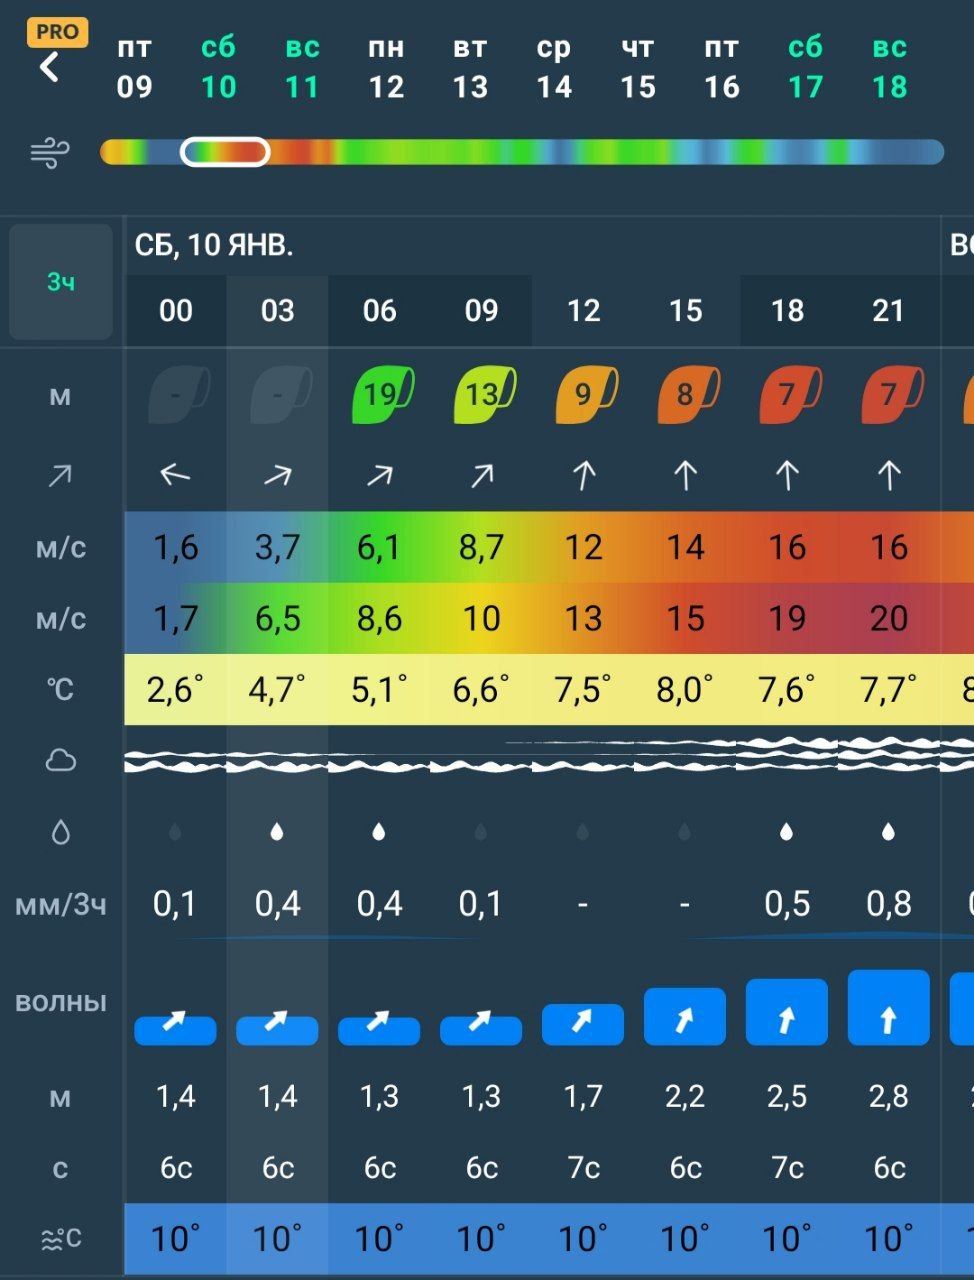This screenshot has height=1280, width=974.
Task: Click the wind icon beside color bar
Action: point(50,153)
